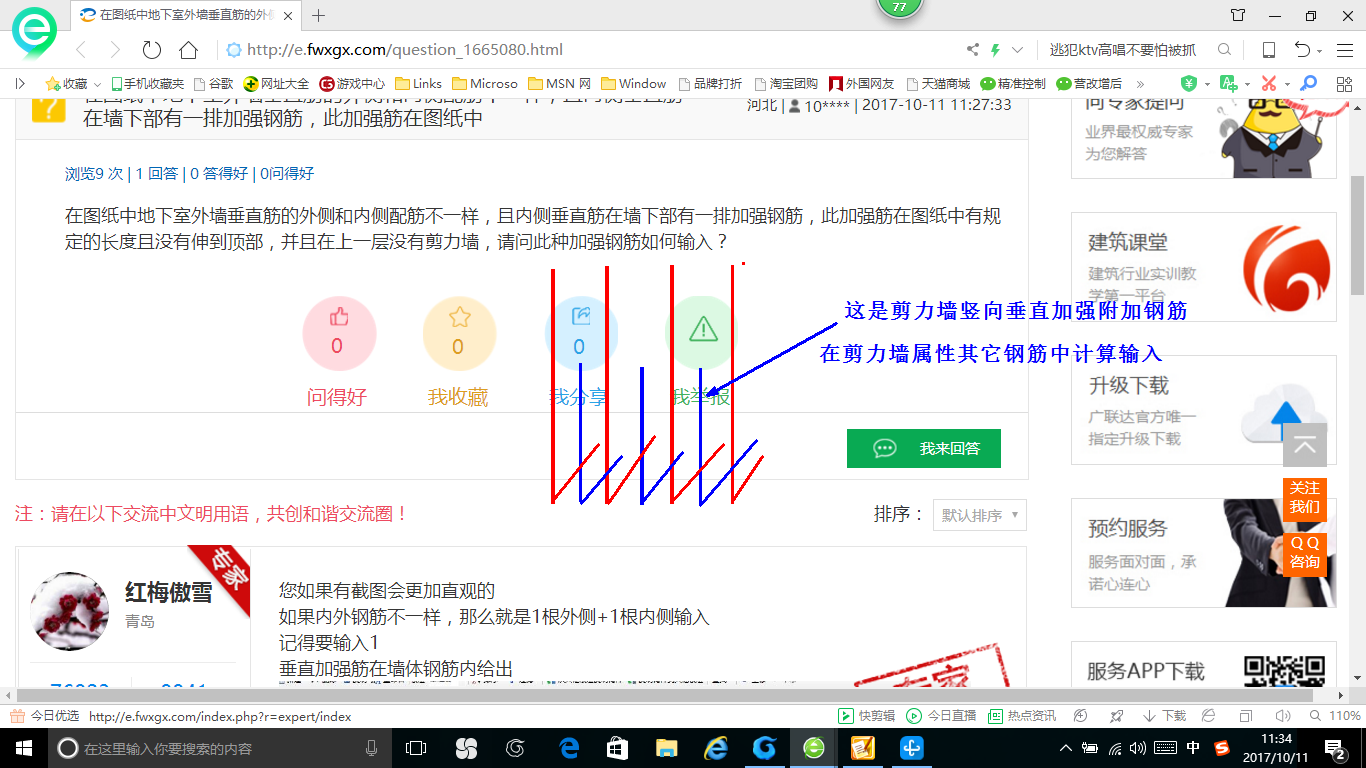Open the 网址大全 bookmark
Viewport: 1366px width, 768px height.
[277, 84]
